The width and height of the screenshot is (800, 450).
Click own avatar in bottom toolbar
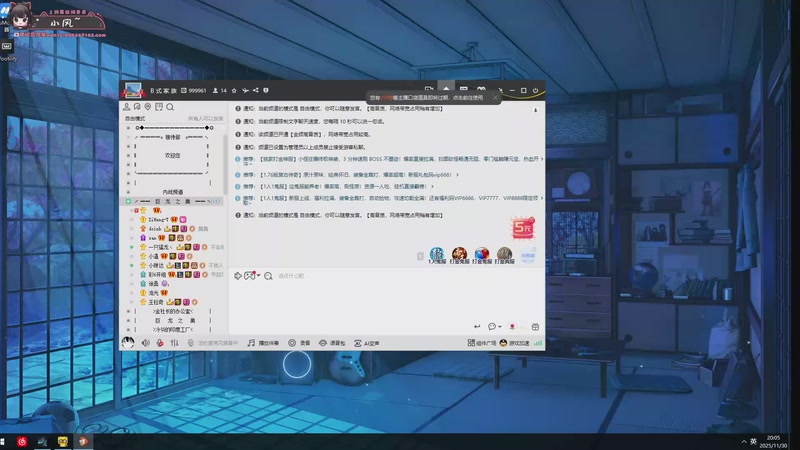pyautogui.click(x=128, y=342)
